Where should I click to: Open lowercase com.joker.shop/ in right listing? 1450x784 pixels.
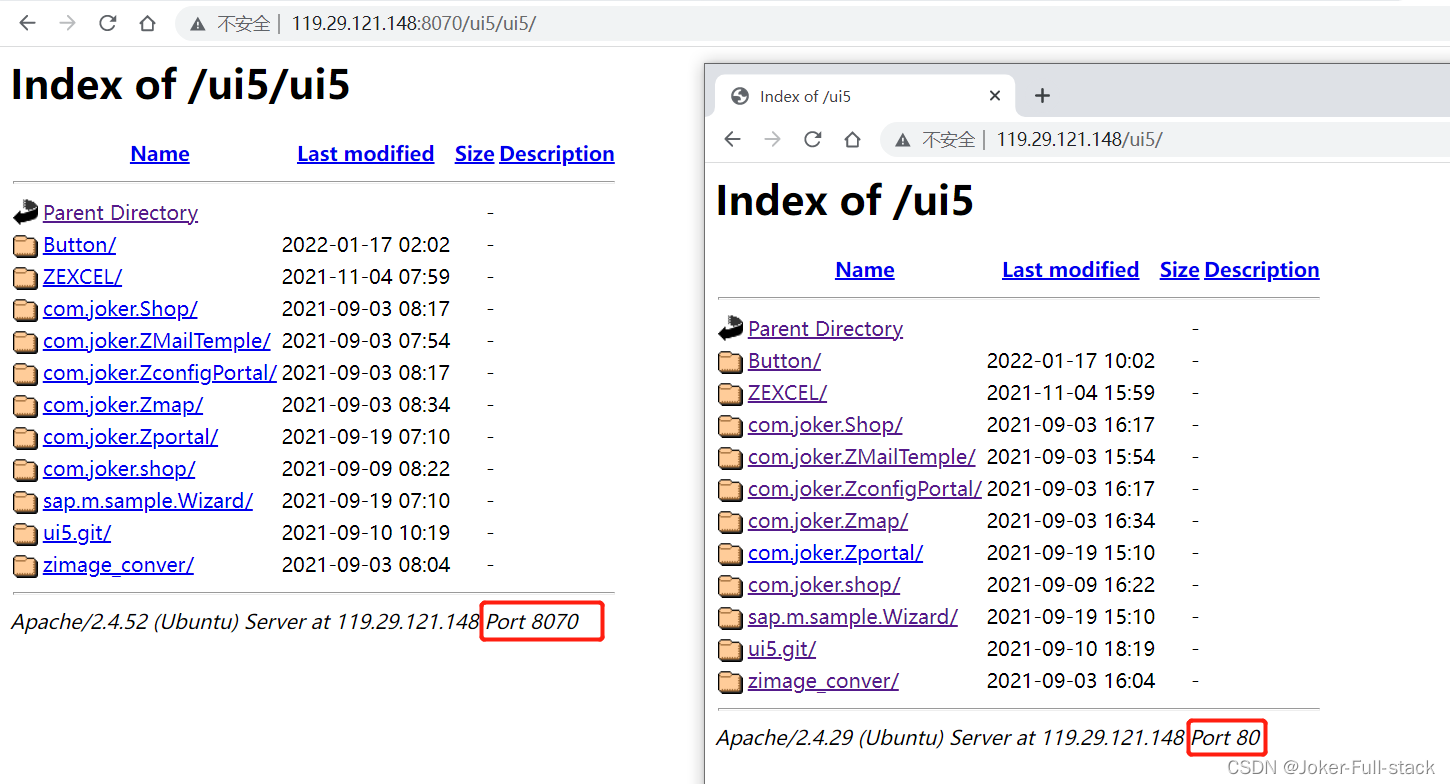click(824, 585)
